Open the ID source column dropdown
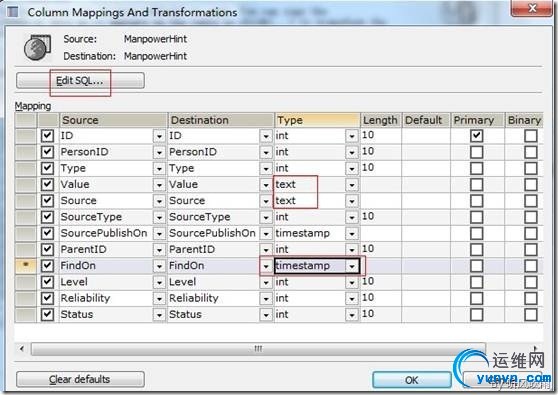Image resolution: width=558 pixels, height=395 pixels. 159,136
